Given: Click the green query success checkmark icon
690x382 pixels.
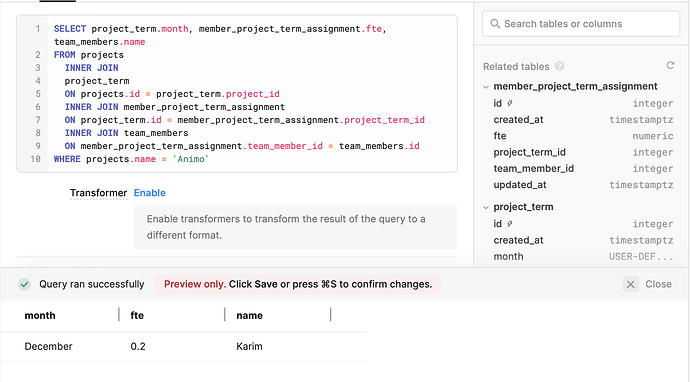Looking at the screenshot, I should point(25,284).
